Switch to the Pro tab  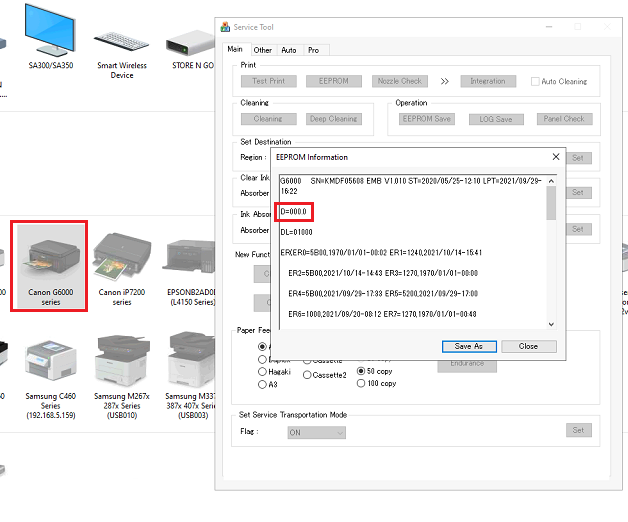pyautogui.click(x=314, y=50)
